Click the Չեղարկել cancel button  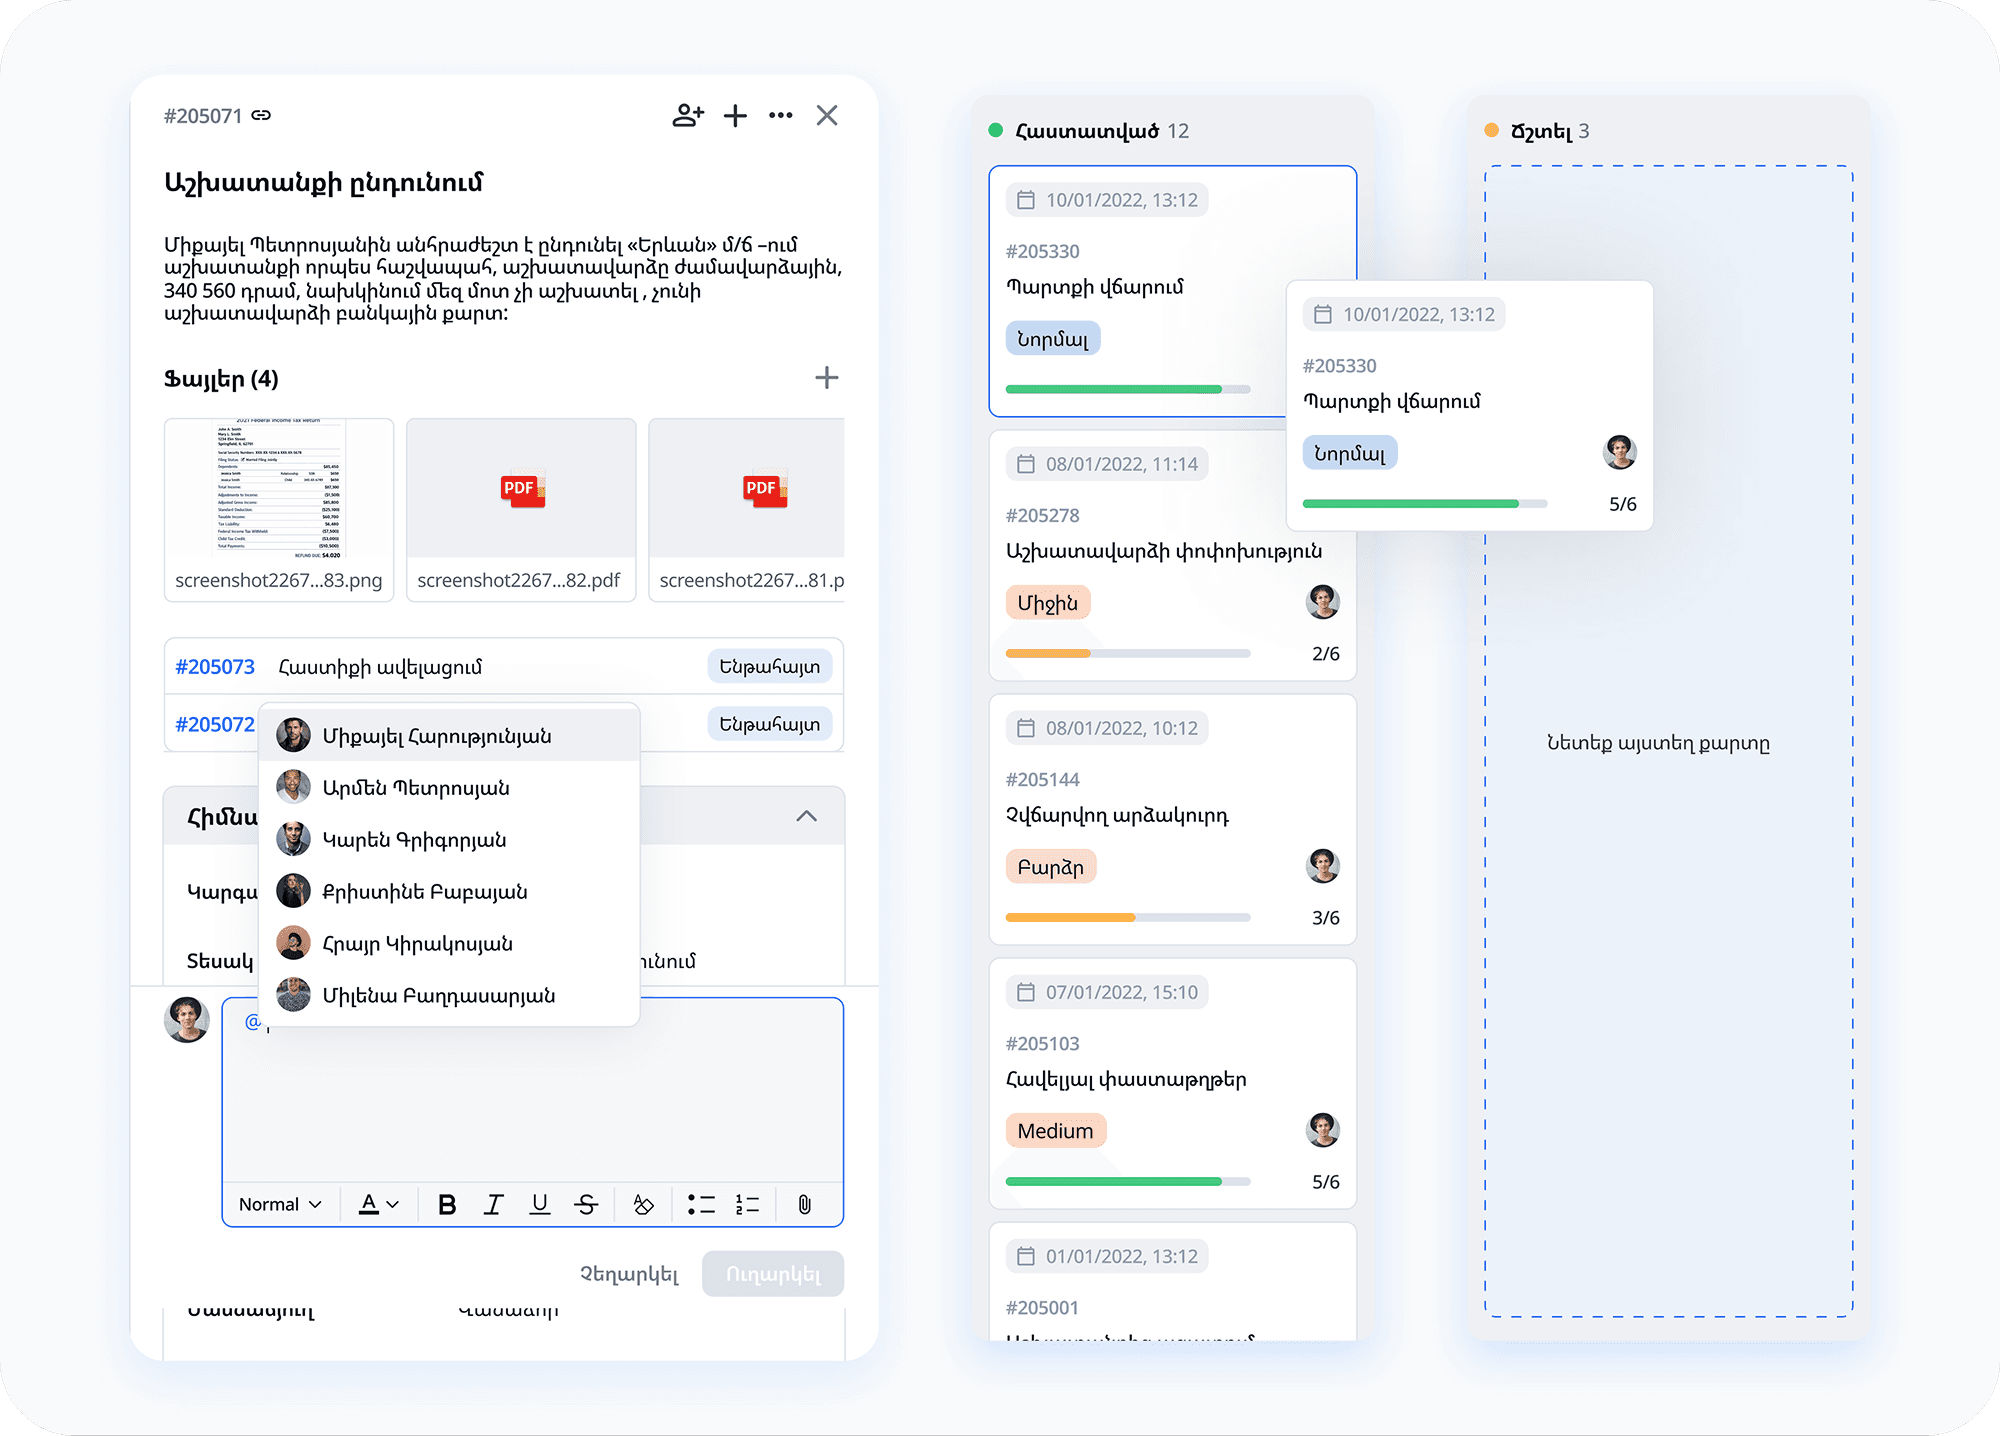click(629, 1274)
